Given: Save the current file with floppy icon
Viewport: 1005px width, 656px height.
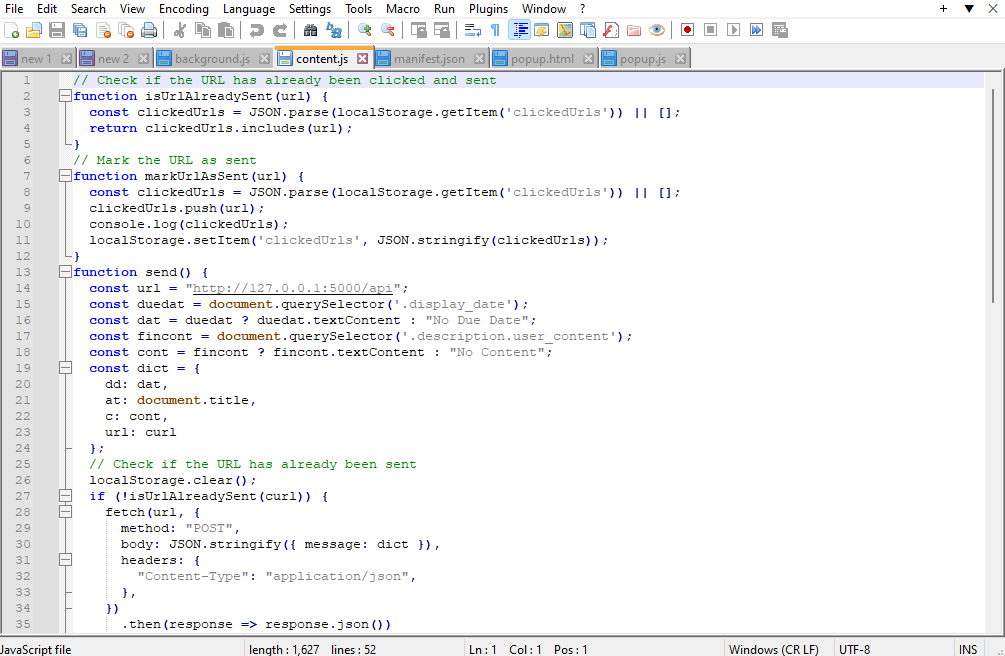Looking at the screenshot, I should click(x=57, y=30).
